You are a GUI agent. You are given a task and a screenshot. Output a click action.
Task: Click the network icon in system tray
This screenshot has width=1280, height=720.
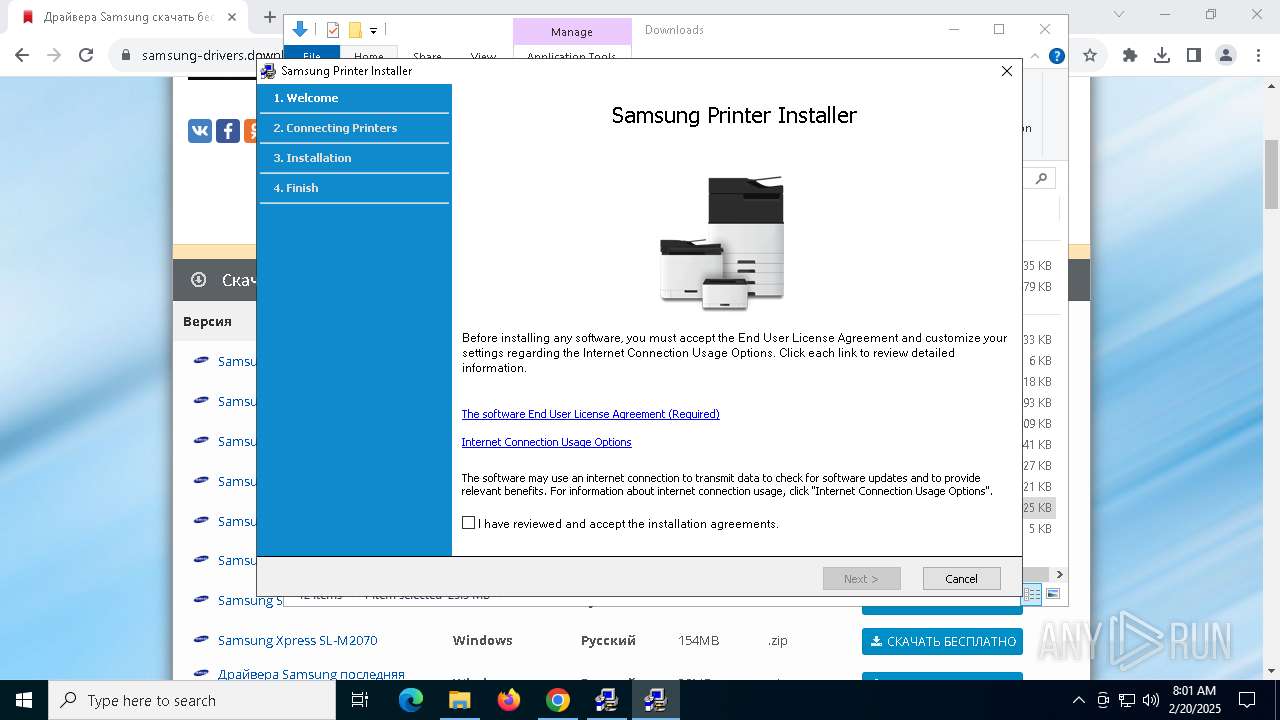coord(1127,700)
